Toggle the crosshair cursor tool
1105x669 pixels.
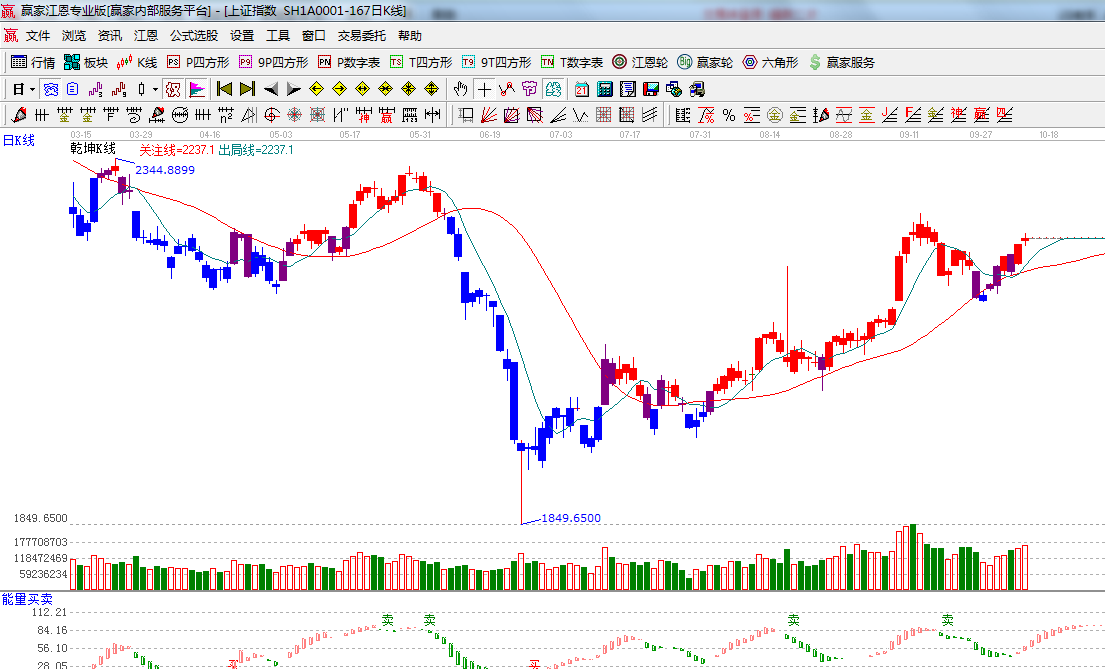[x=484, y=89]
